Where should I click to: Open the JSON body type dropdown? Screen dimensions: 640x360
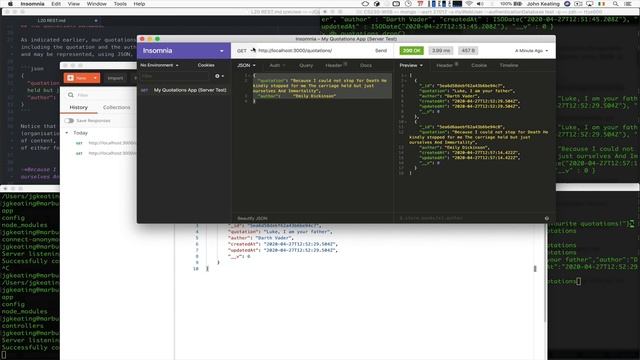click(246, 65)
